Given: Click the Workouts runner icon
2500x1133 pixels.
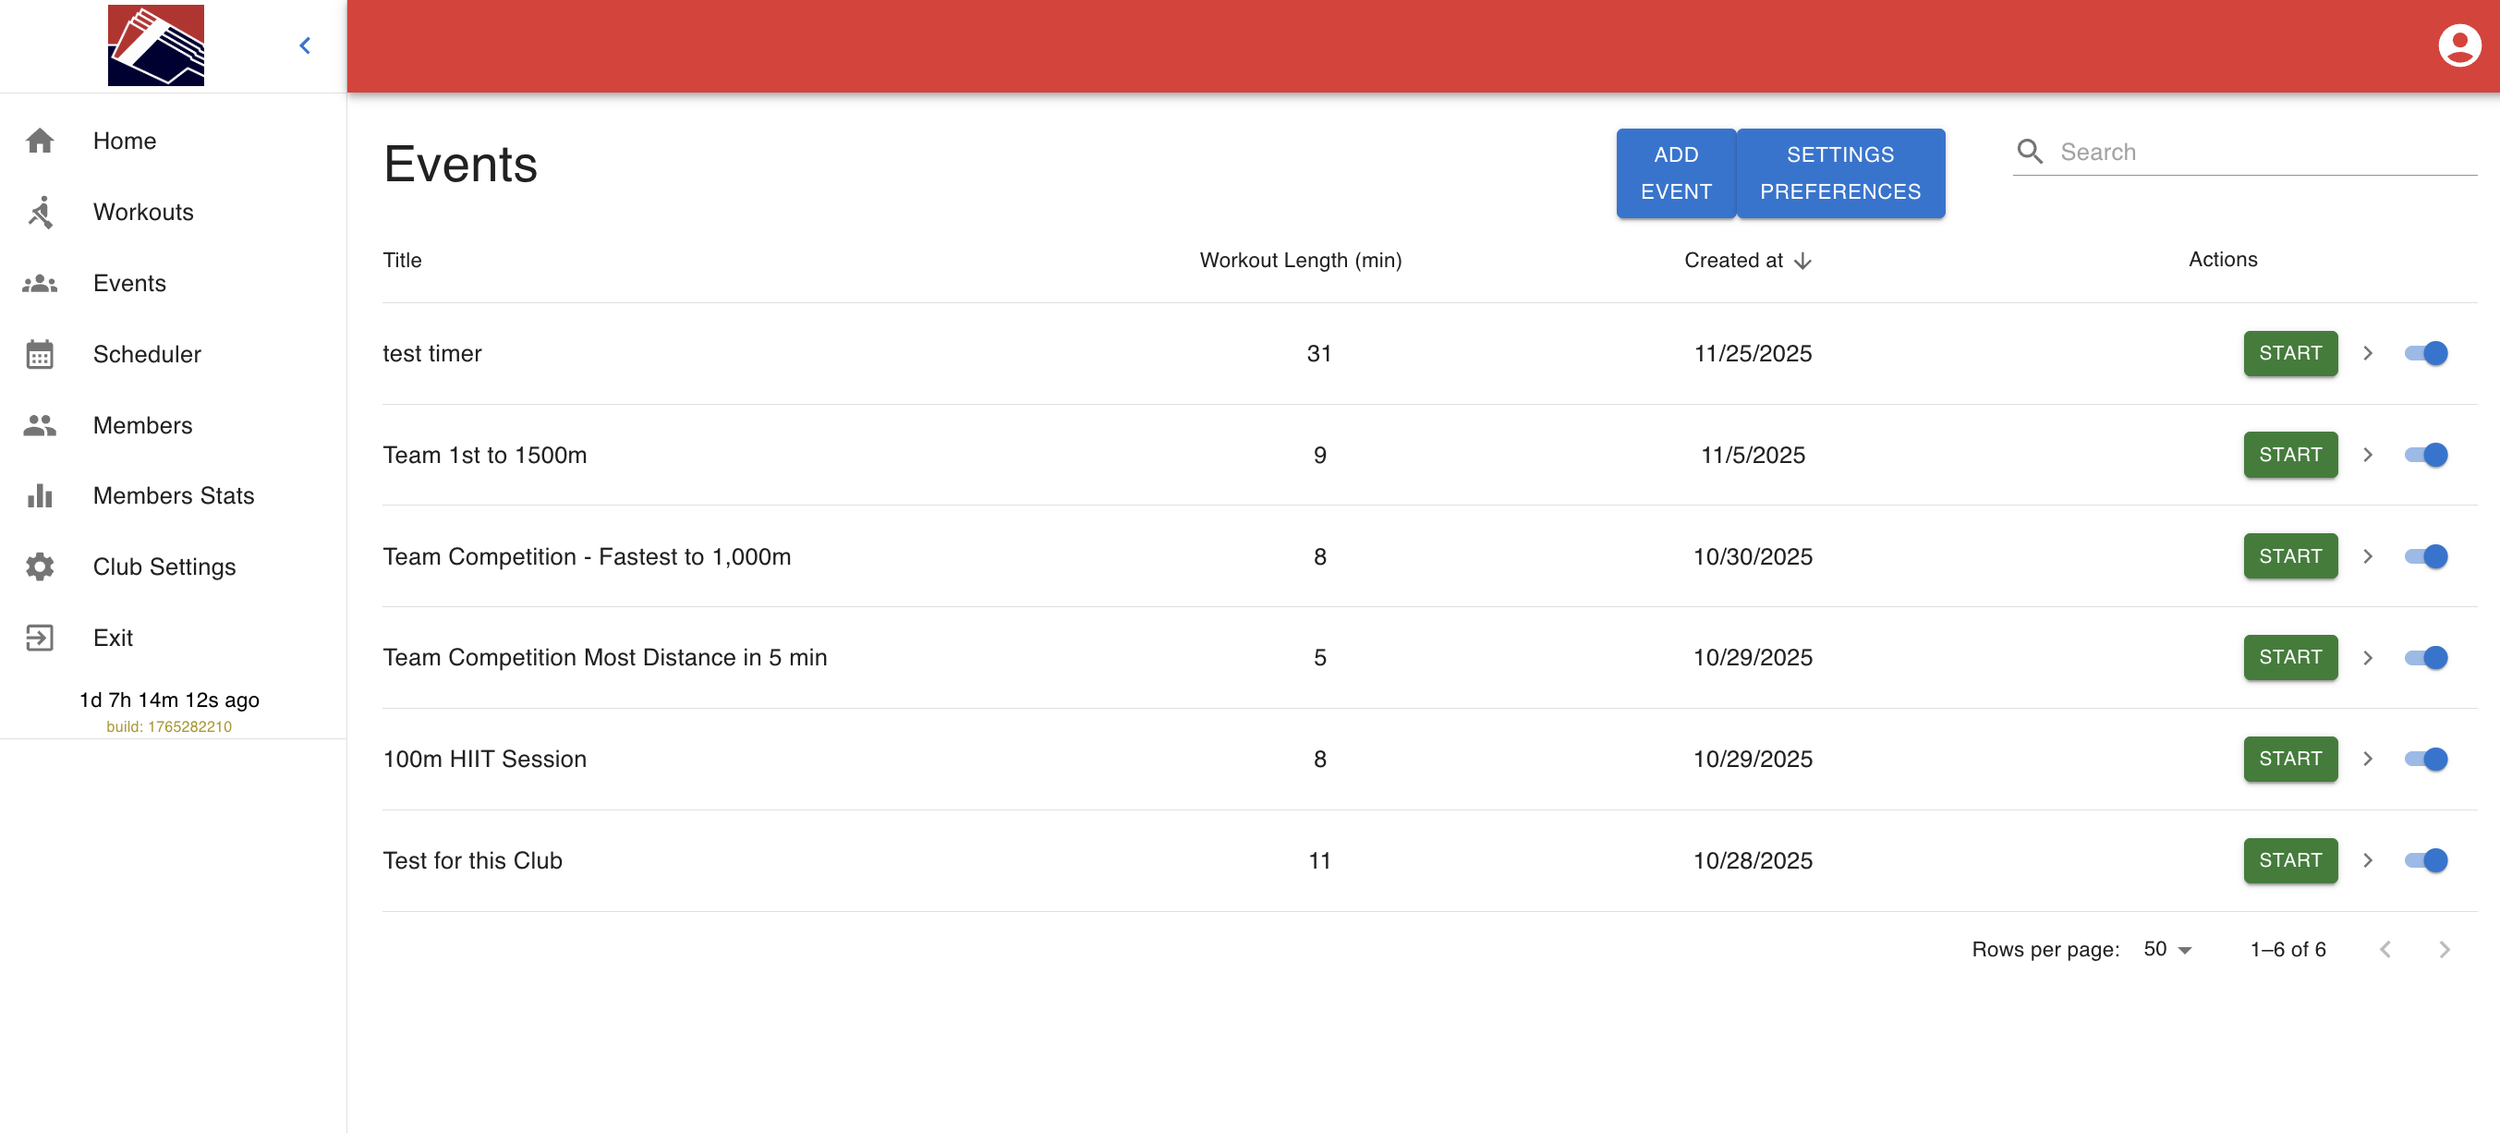Looking at the screenshot, I should [40, 212].
